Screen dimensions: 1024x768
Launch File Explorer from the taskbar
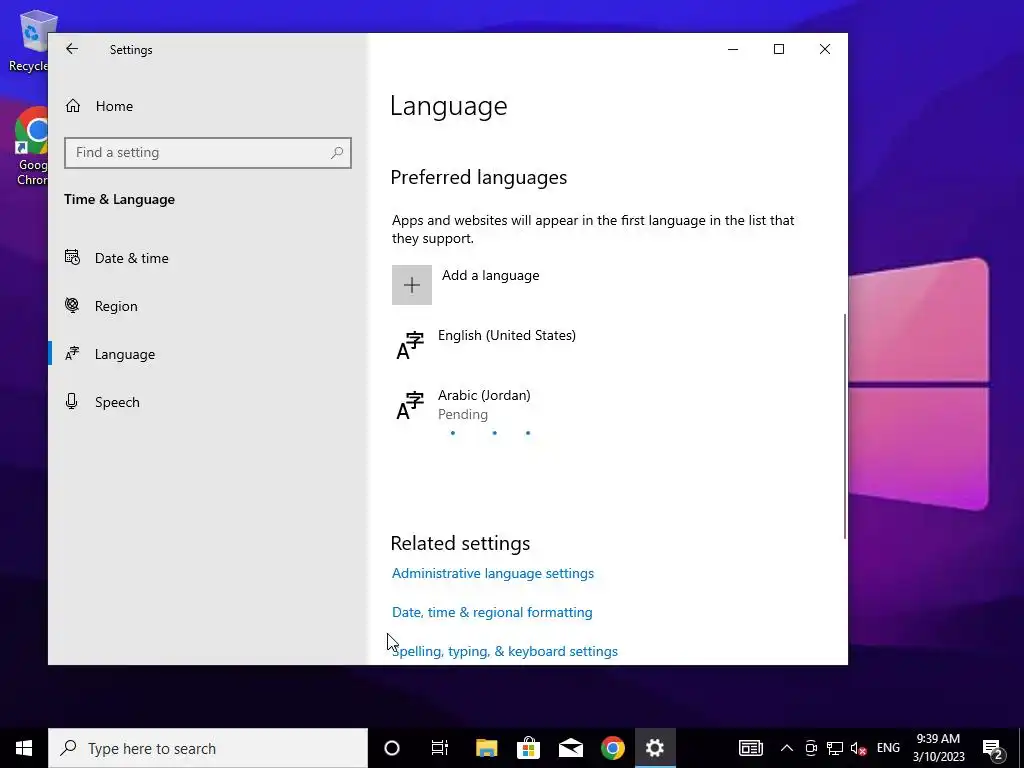(487, 748)
